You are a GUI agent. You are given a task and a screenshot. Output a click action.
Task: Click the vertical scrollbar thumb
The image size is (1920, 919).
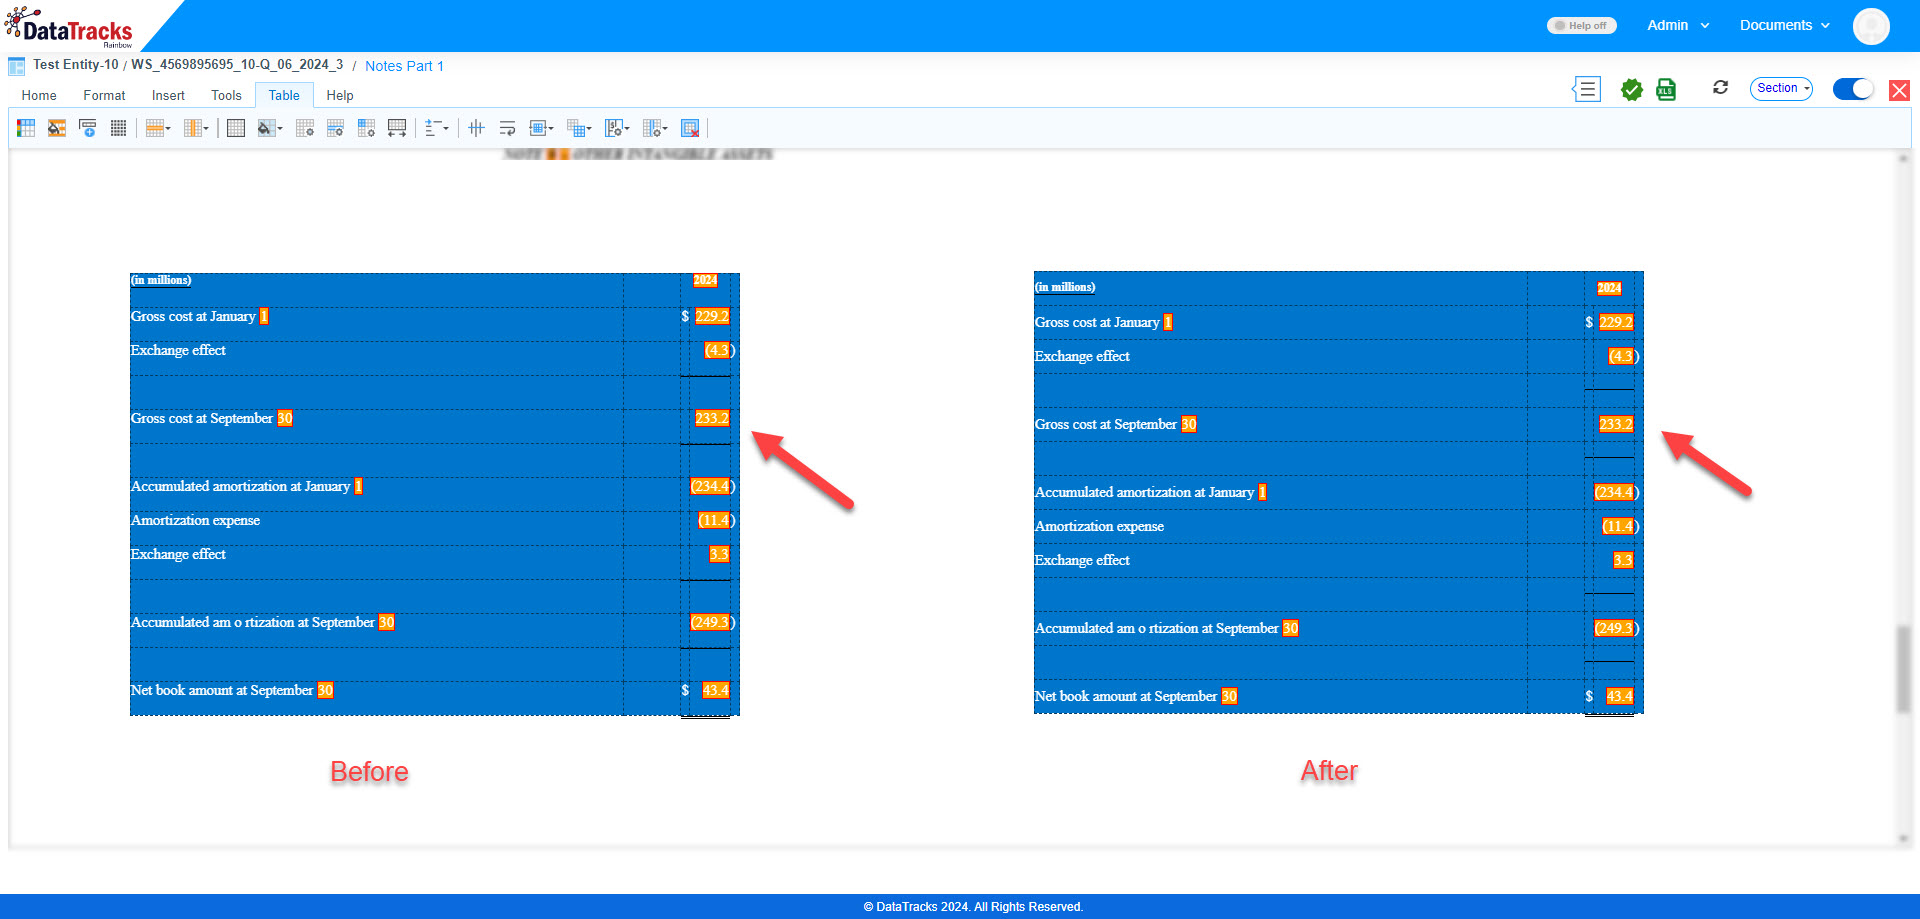pos(1903,668)
